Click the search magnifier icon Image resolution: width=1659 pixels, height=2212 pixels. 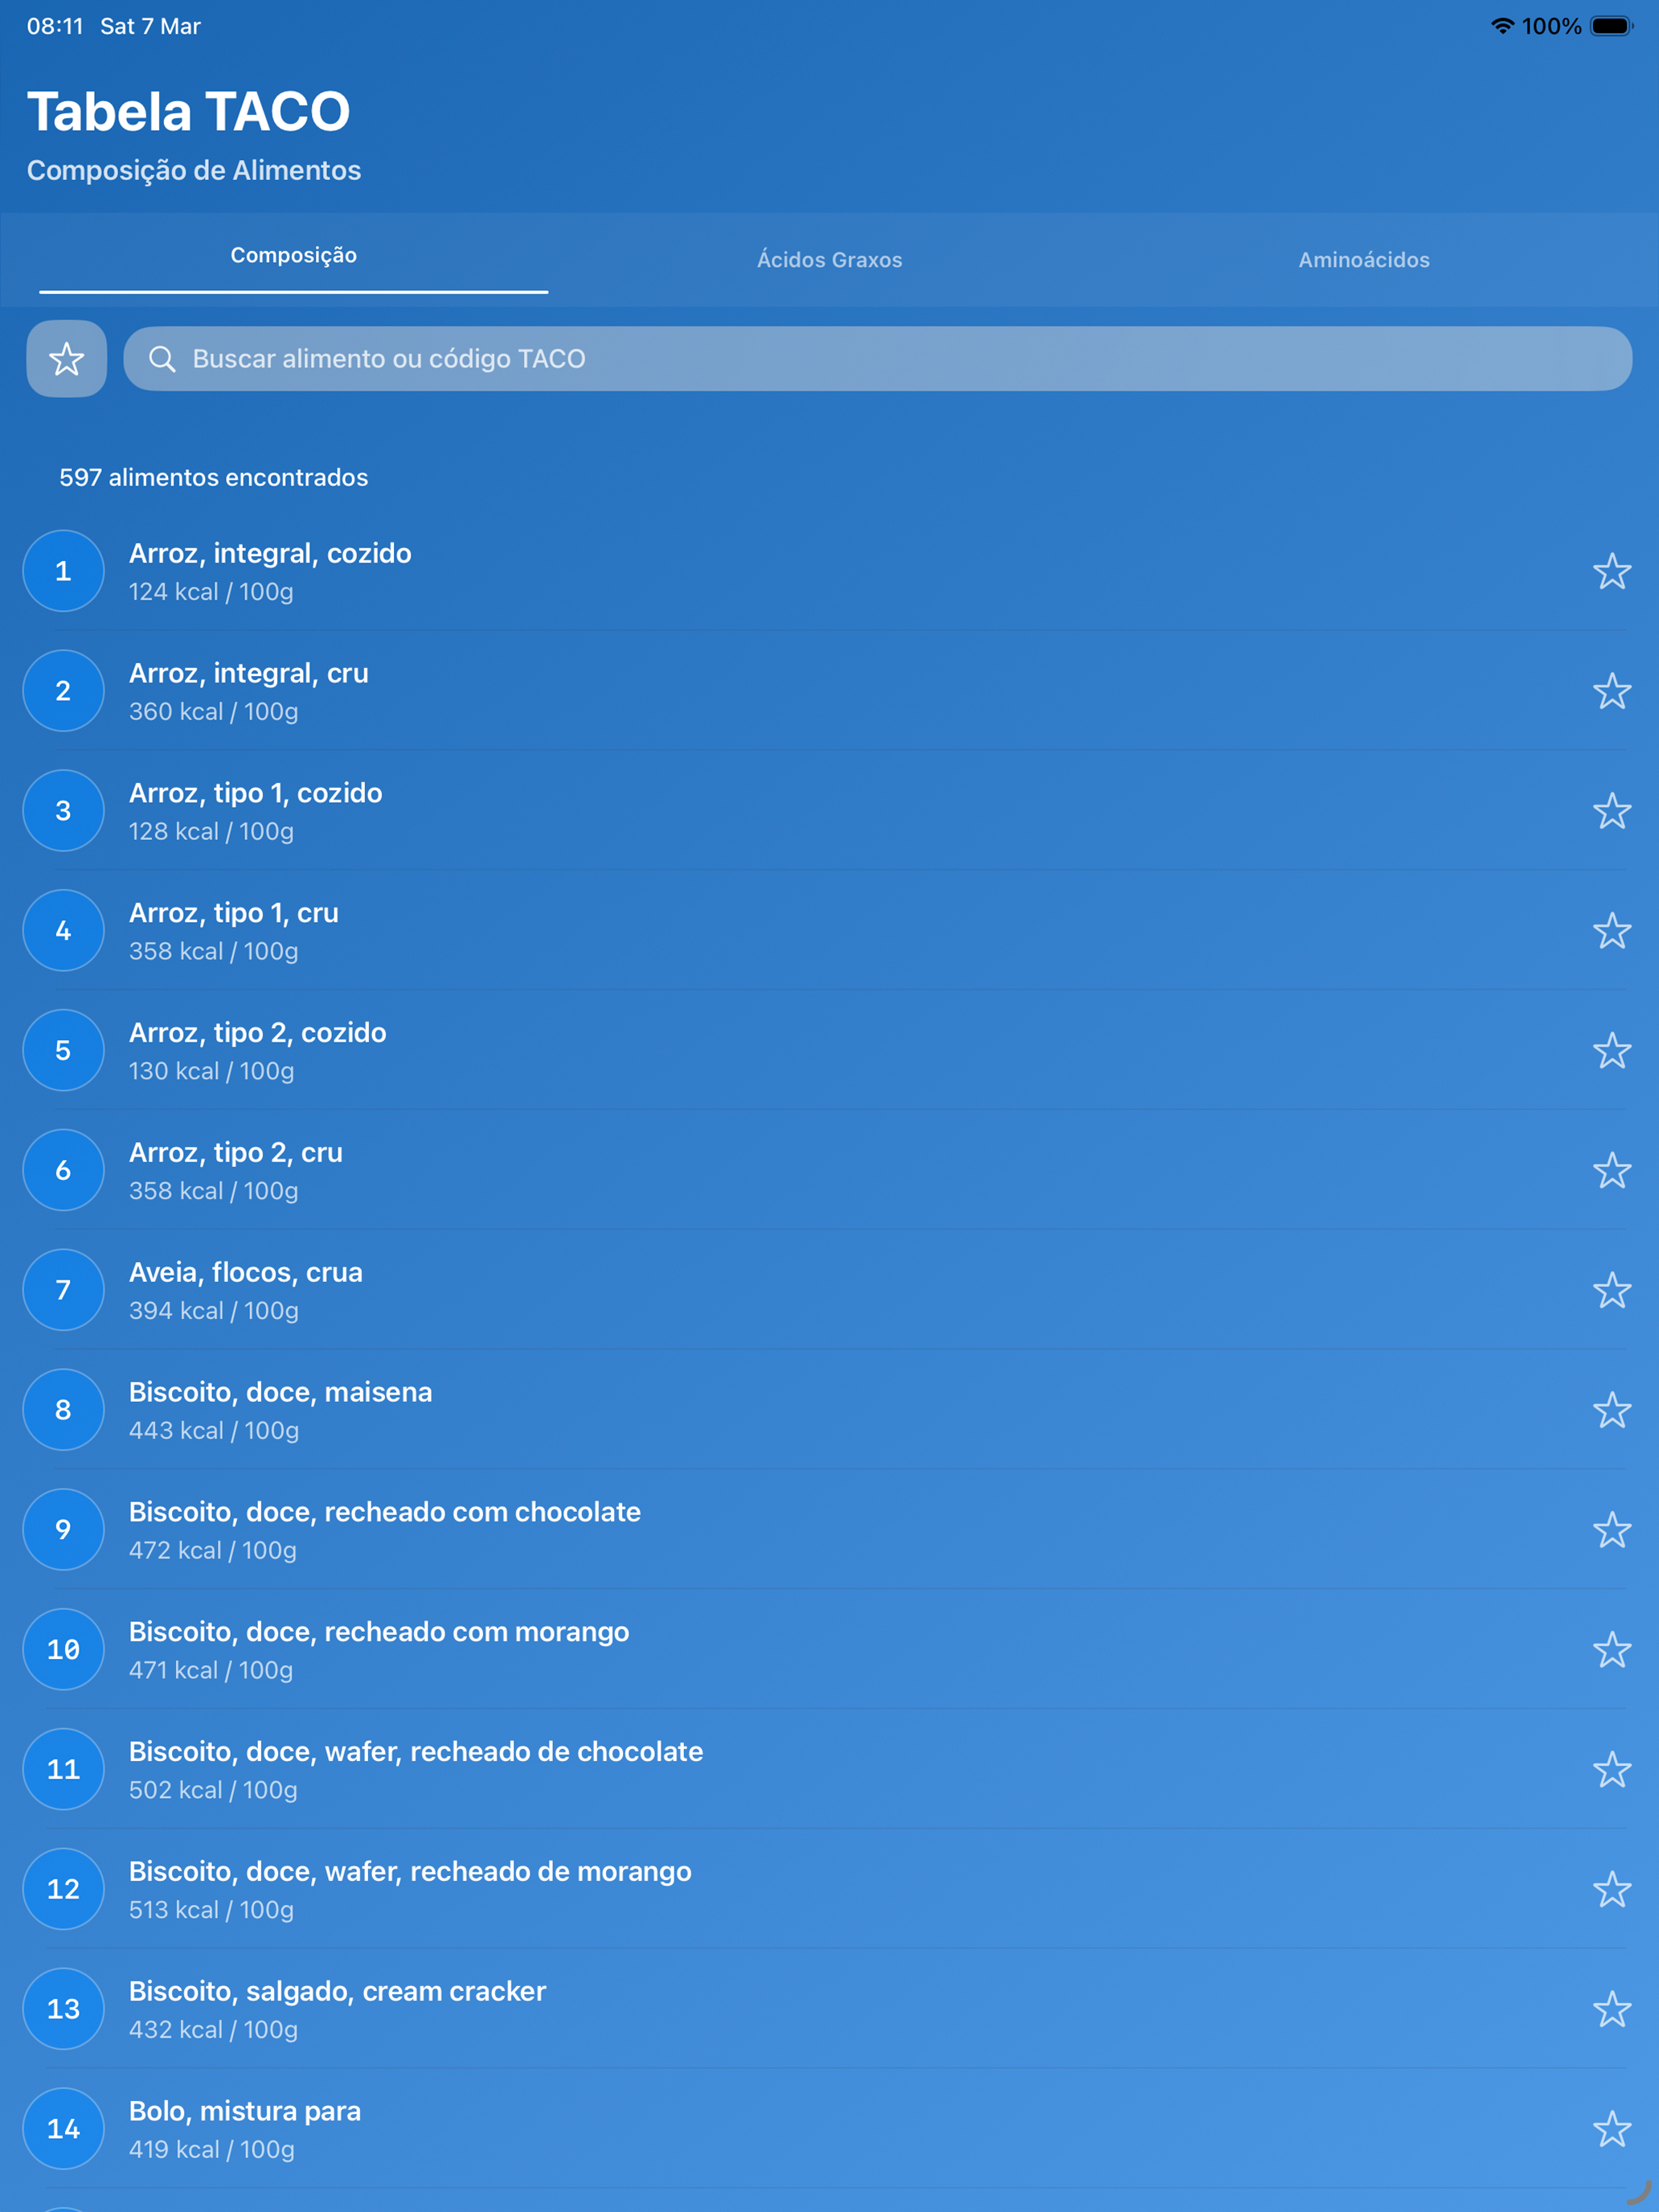point(162,358)
